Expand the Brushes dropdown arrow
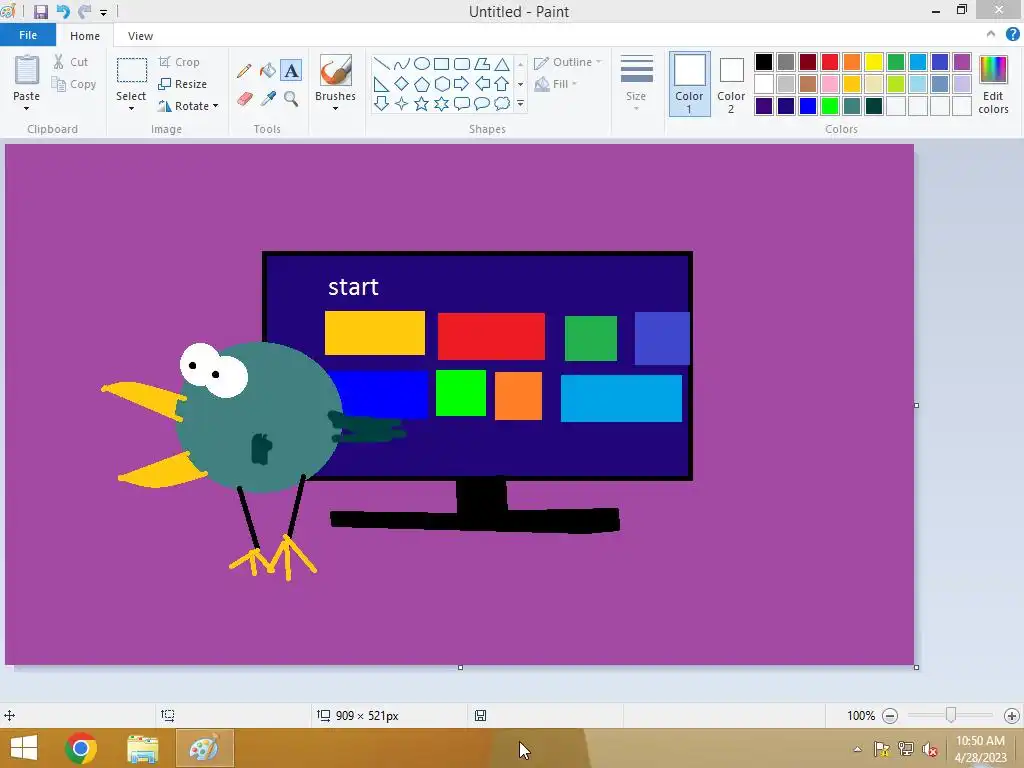The image size is (1024, 768). [x=336, y=108]
